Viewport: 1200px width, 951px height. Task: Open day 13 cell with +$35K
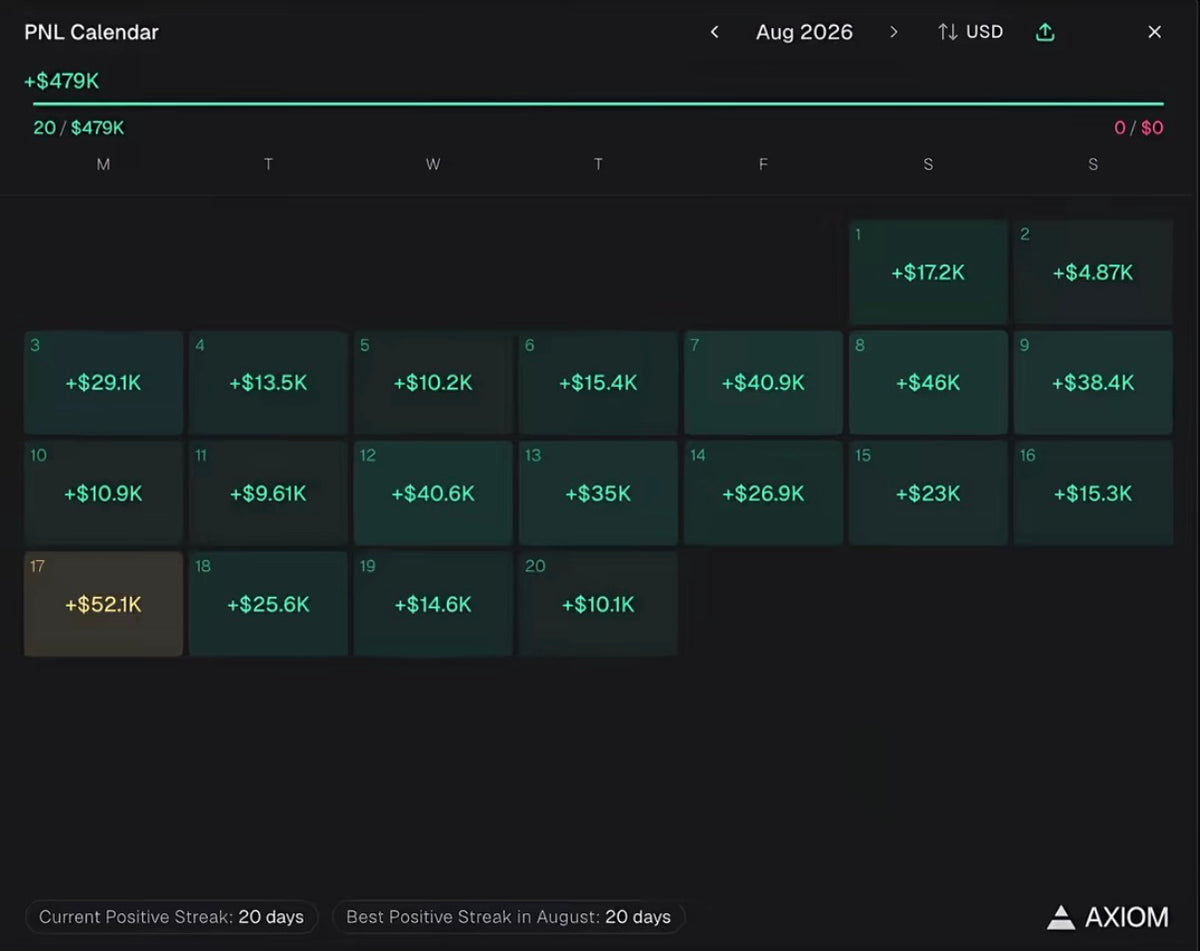598,493
